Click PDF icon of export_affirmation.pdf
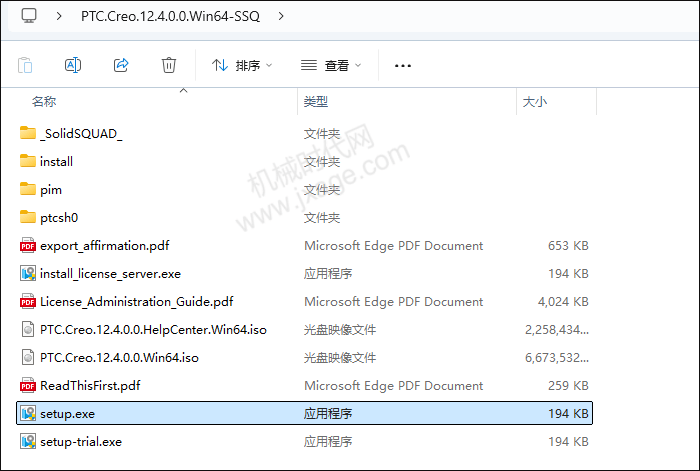 tap(28, 245)
